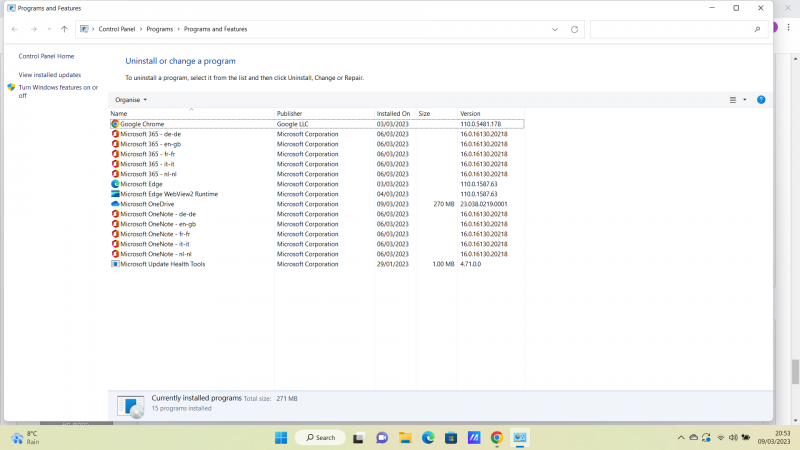Click the Microsoft Edge WebView2 Runtime icon

(115, 194)
